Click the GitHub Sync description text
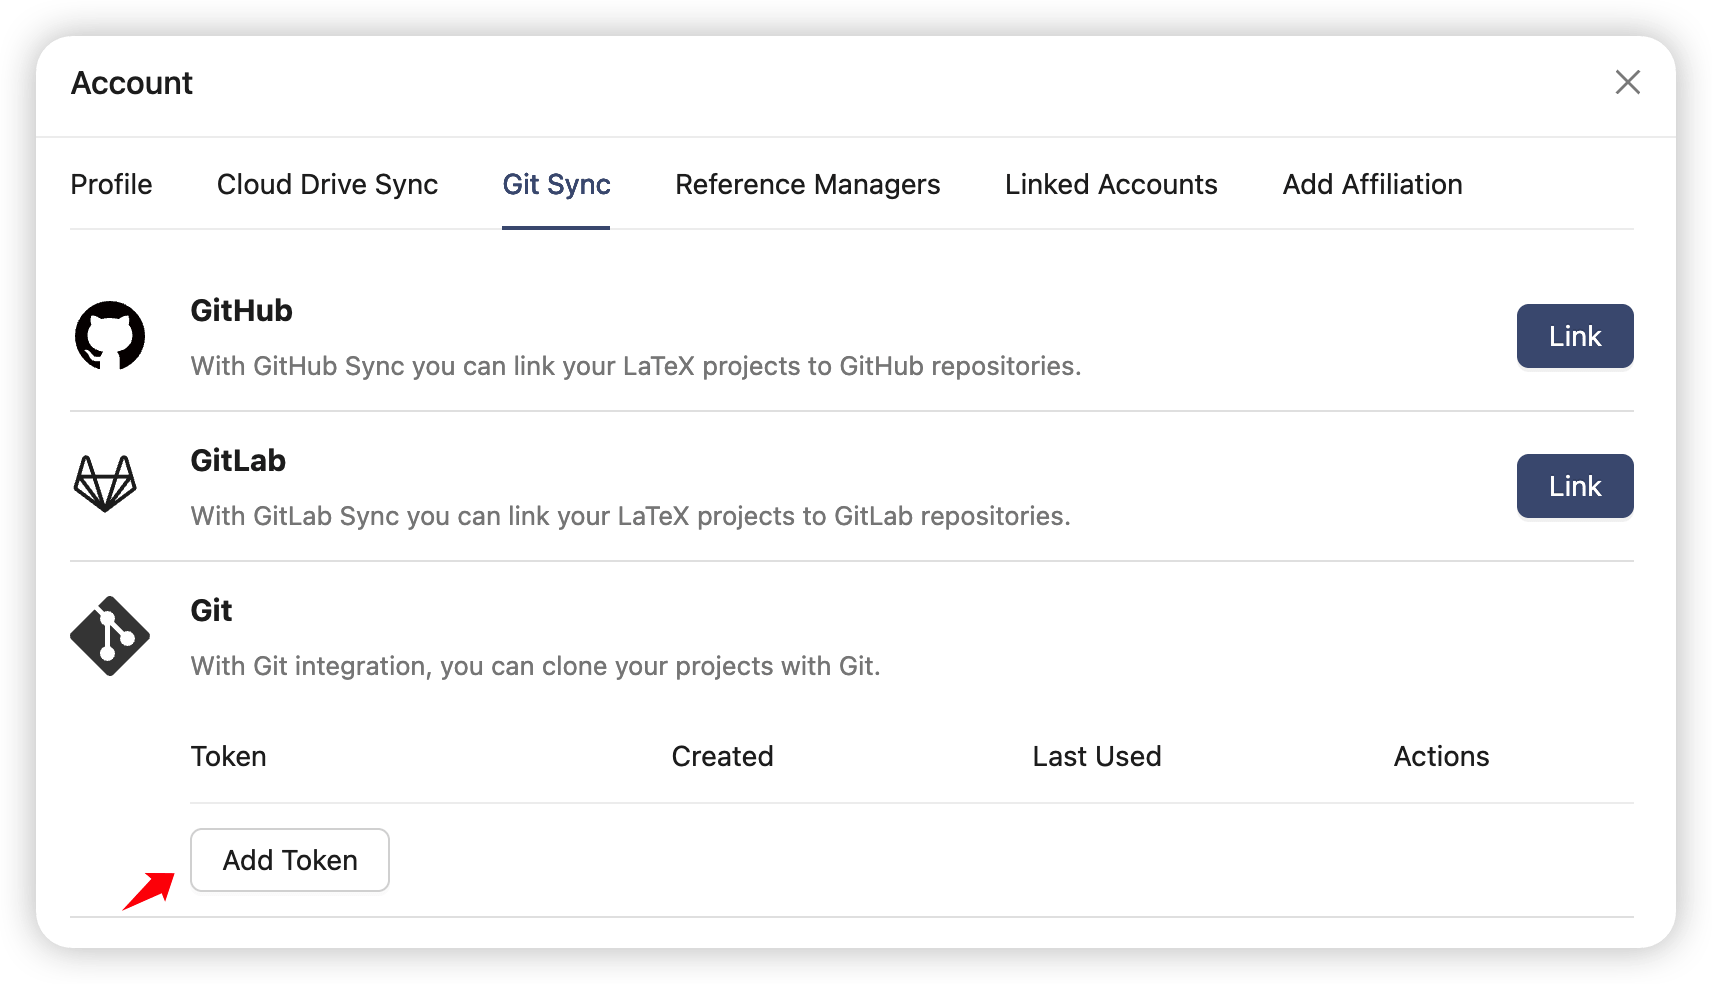This screenshot has width=1712, height=984. 636,366
